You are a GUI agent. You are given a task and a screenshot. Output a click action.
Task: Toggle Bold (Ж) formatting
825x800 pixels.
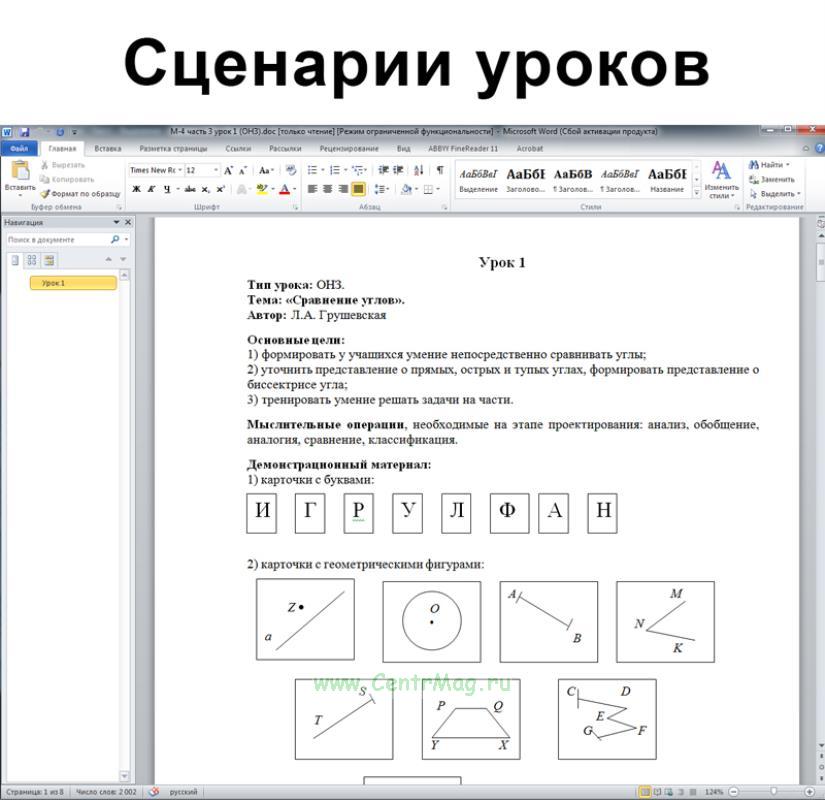[x=136, y=189]
